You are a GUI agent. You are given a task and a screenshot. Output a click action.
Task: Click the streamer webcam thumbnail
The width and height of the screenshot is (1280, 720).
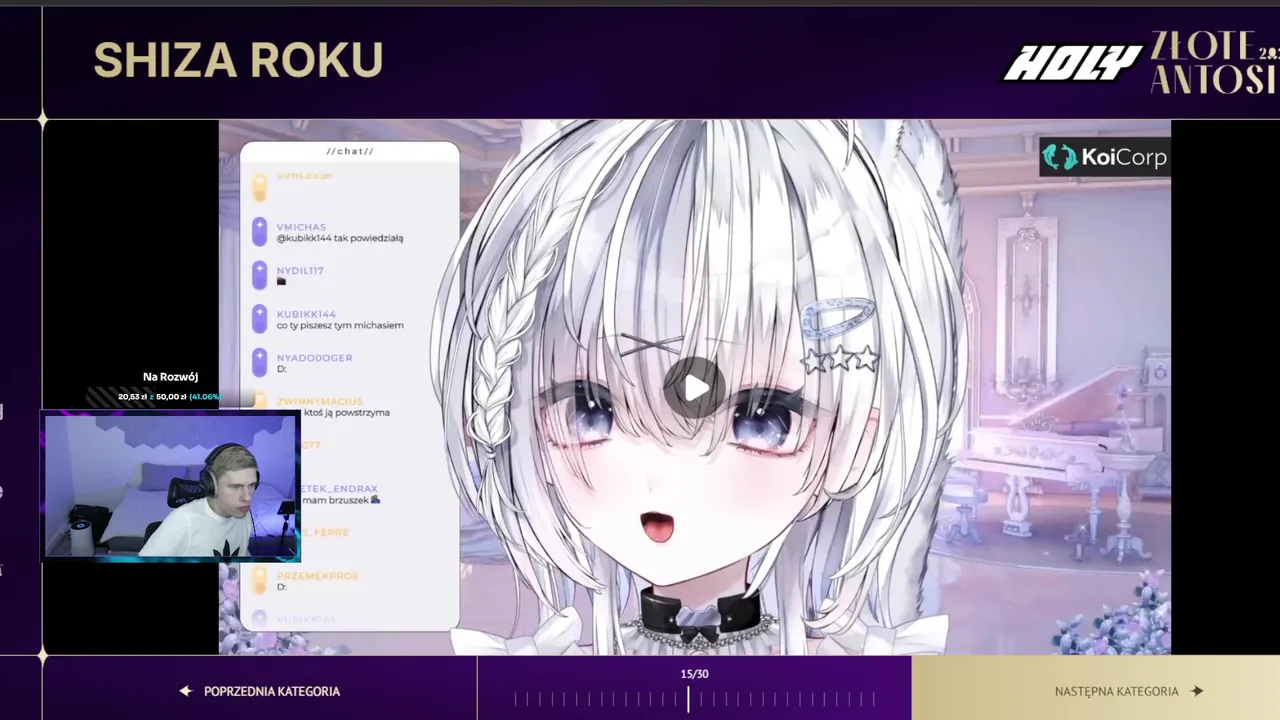[x=171, y=486]
